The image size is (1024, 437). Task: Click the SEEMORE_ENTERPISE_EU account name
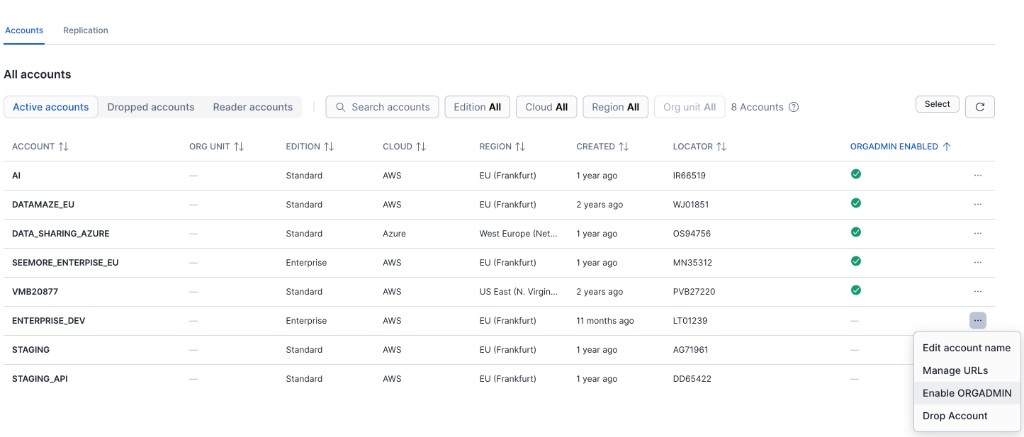pos(65,263)
